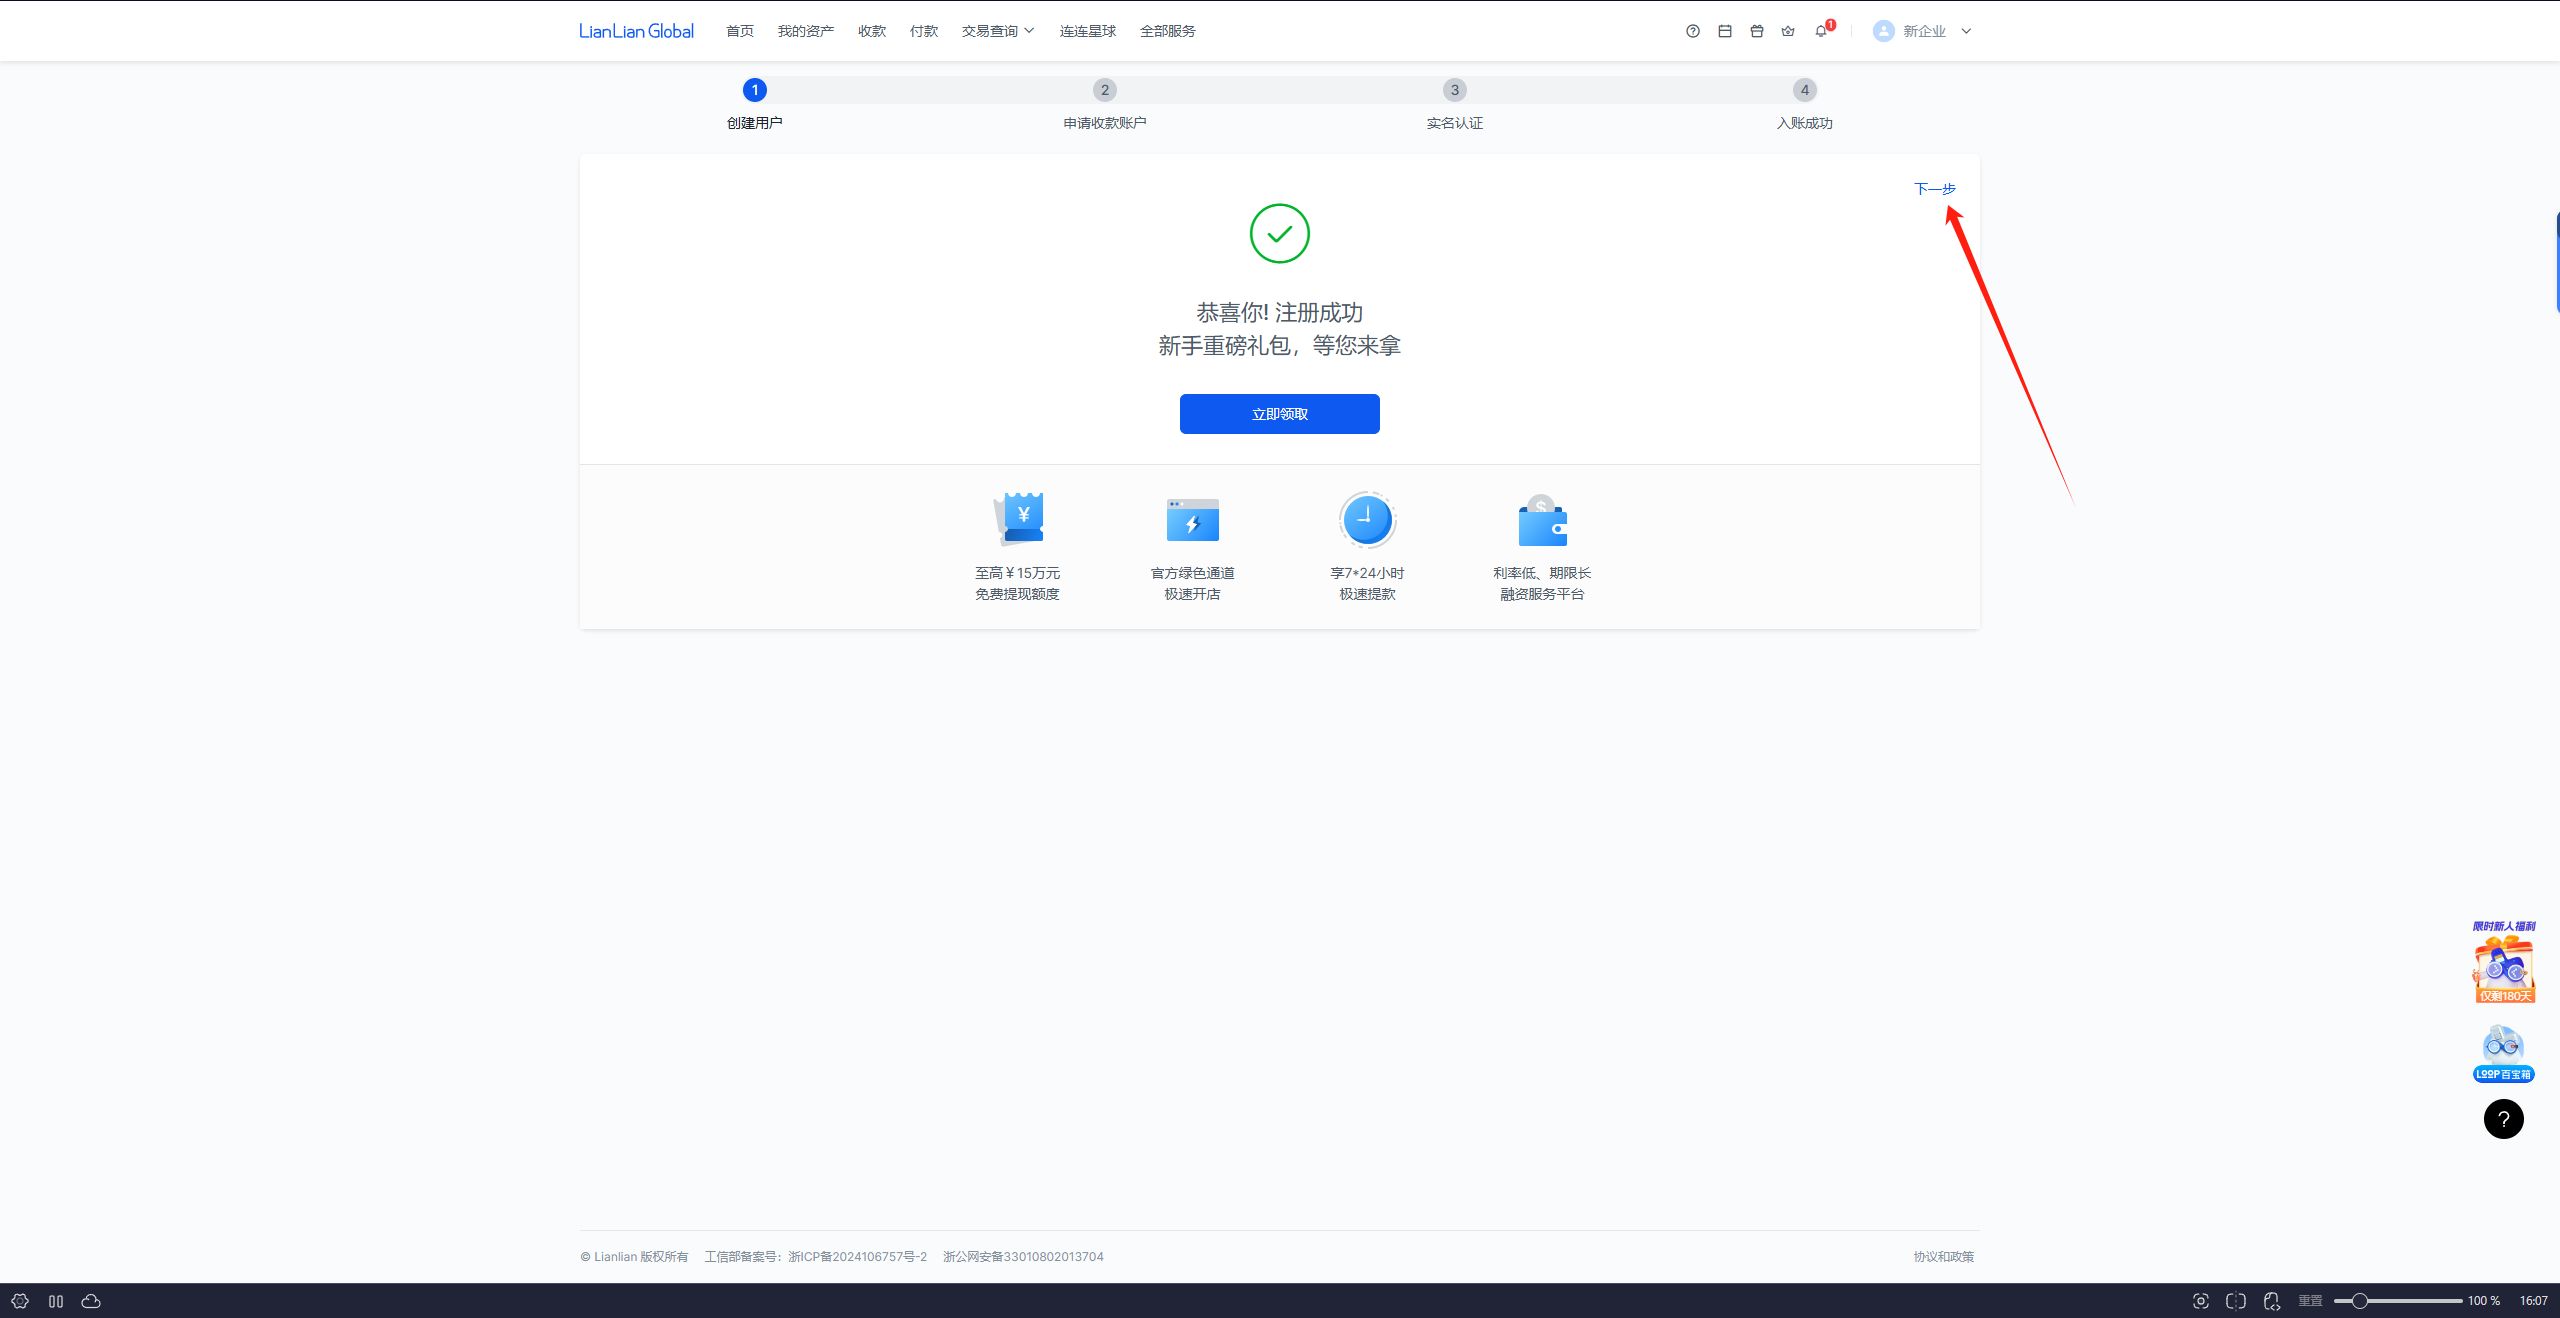This screenshot has width=2560, height=1318.
Task: Open the settings gear in bottom bar
Action: (x=20, y=1301)
